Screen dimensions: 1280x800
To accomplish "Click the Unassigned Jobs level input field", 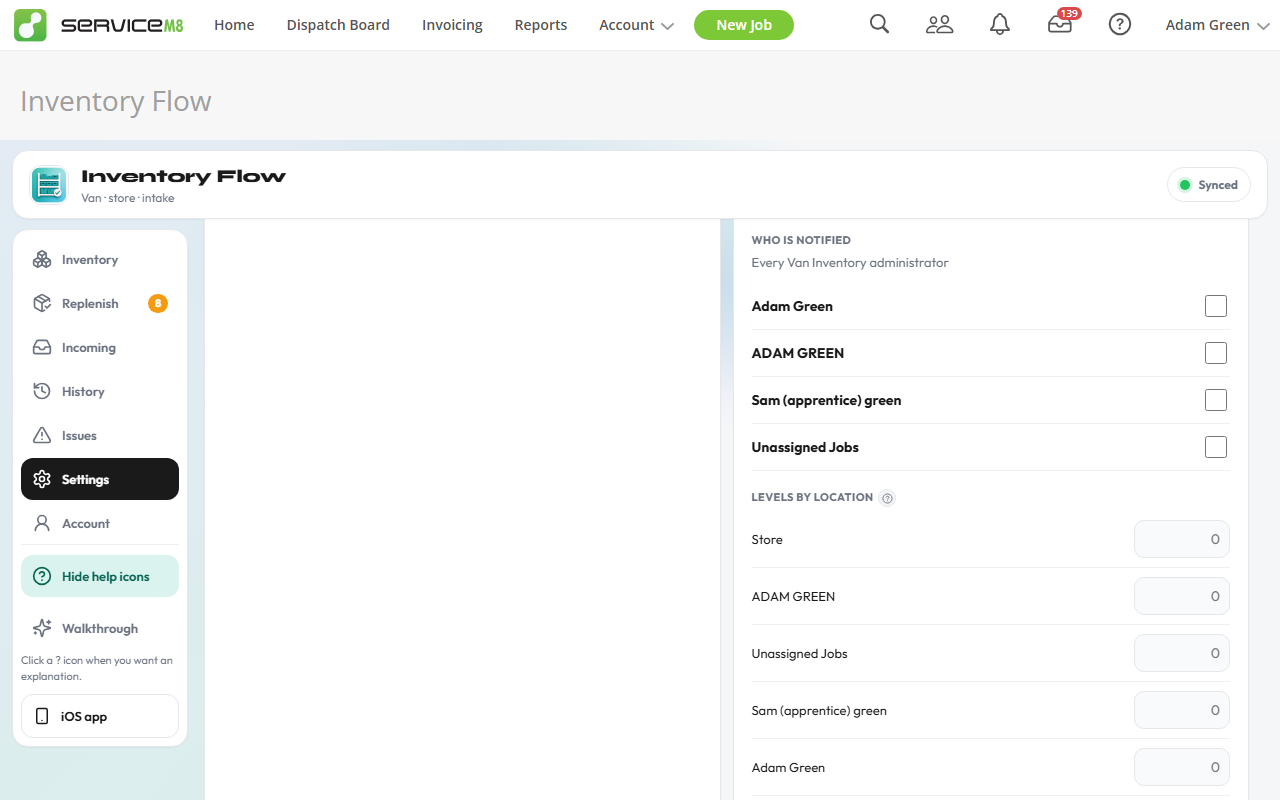I will pos(1181,653).
